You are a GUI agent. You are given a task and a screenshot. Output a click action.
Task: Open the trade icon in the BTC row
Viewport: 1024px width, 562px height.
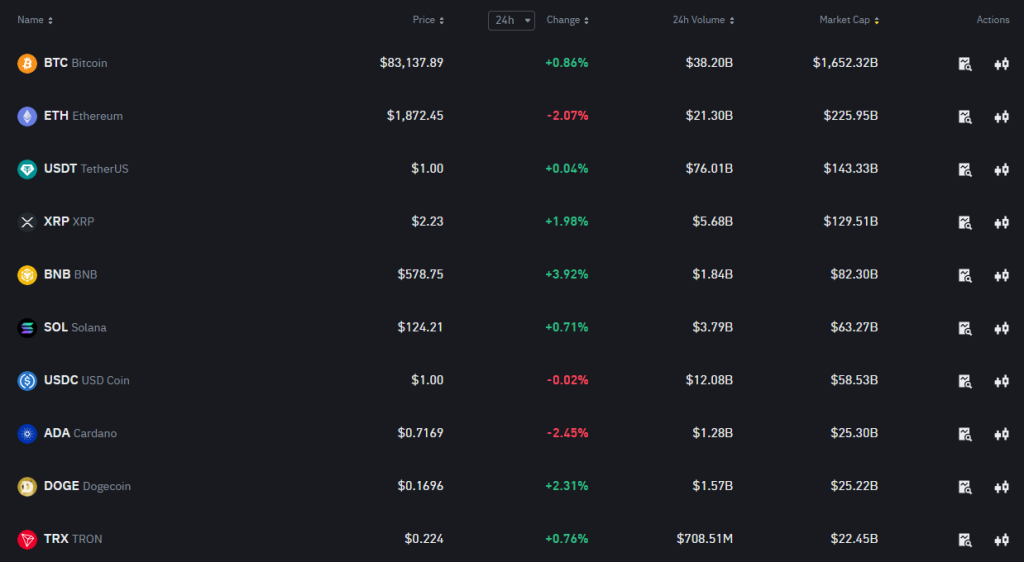1002,64
